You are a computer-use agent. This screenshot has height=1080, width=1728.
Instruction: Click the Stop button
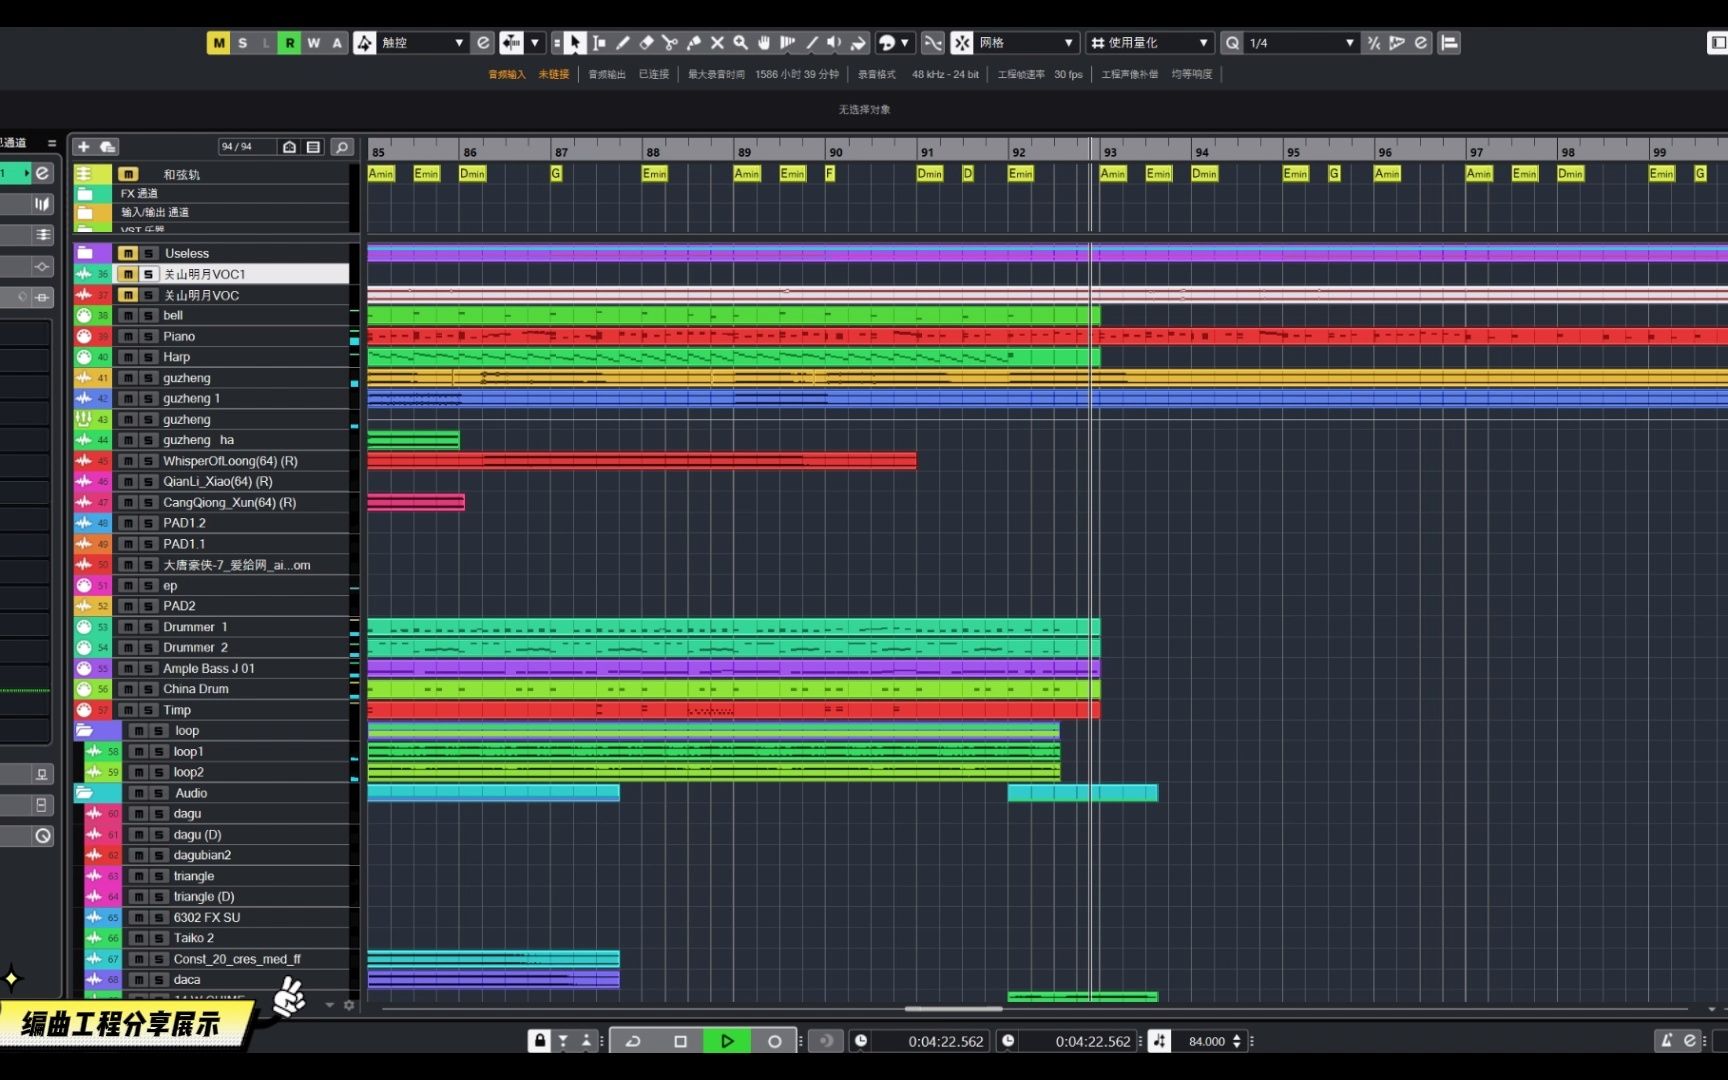click(681, 1041)
